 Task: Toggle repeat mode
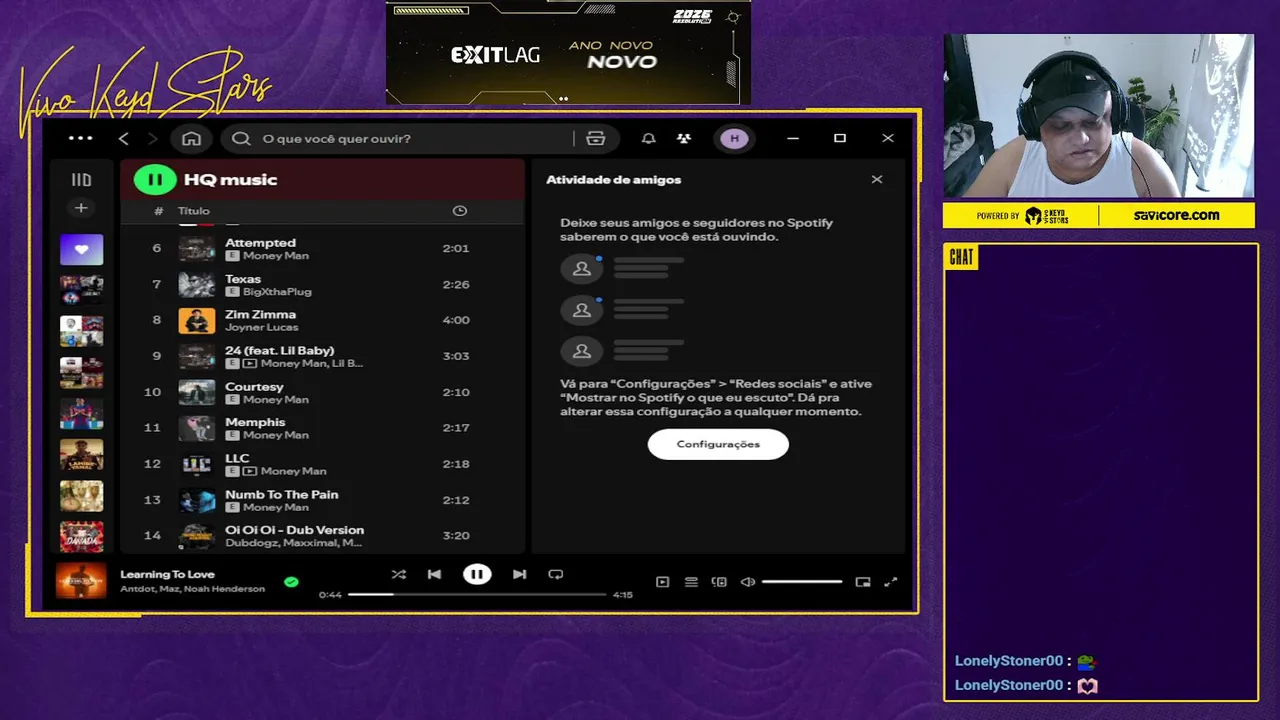click(x=556, y=574)
